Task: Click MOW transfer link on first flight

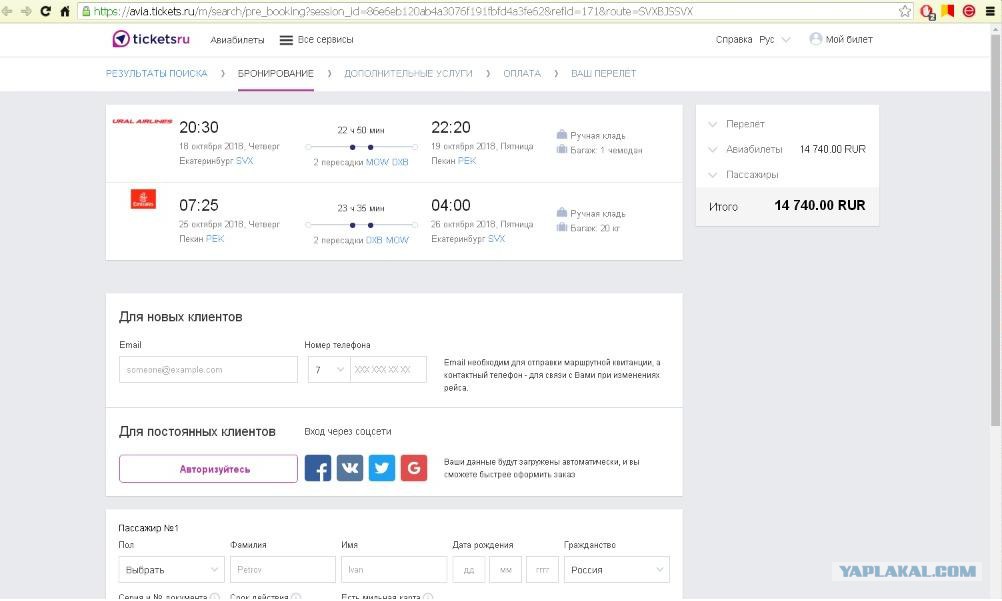Action: pos(377,162)
